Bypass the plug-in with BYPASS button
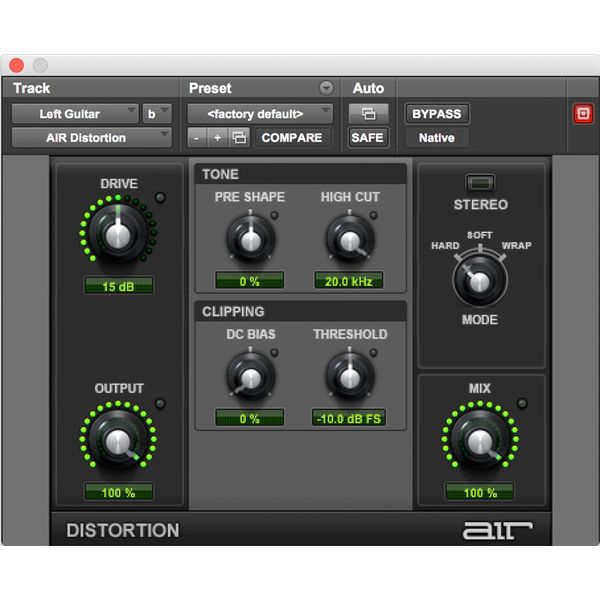Viewport: 600px width, 600px height. [x=437, y=114]
